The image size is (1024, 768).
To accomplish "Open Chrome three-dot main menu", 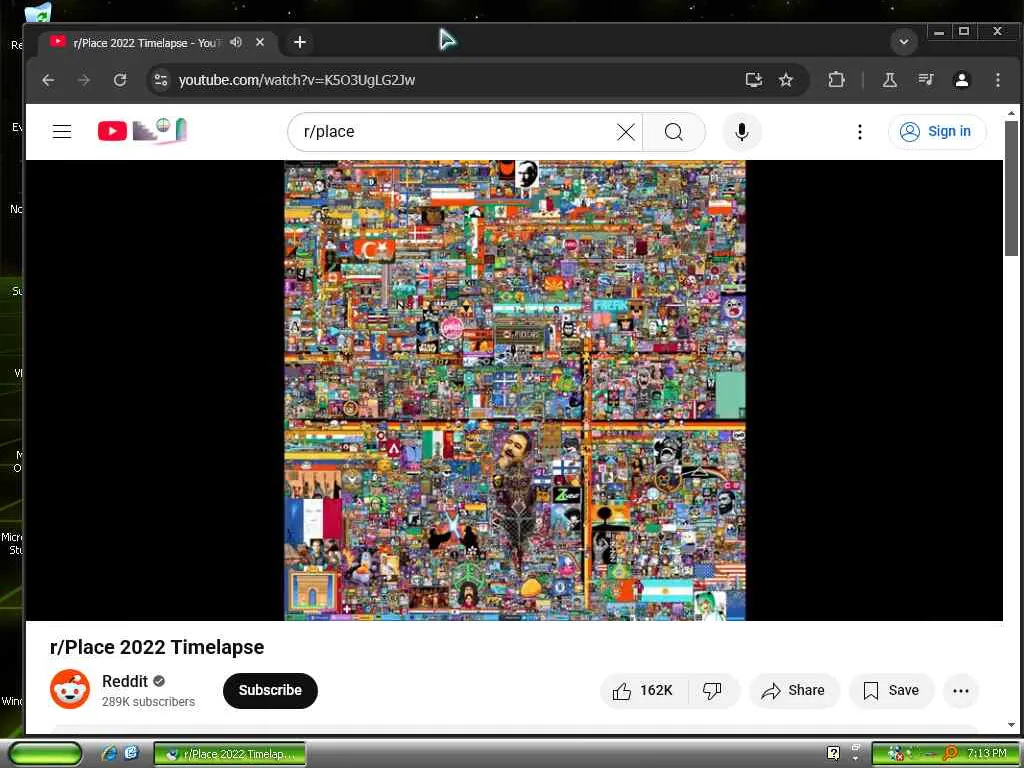I will [997, 80].
